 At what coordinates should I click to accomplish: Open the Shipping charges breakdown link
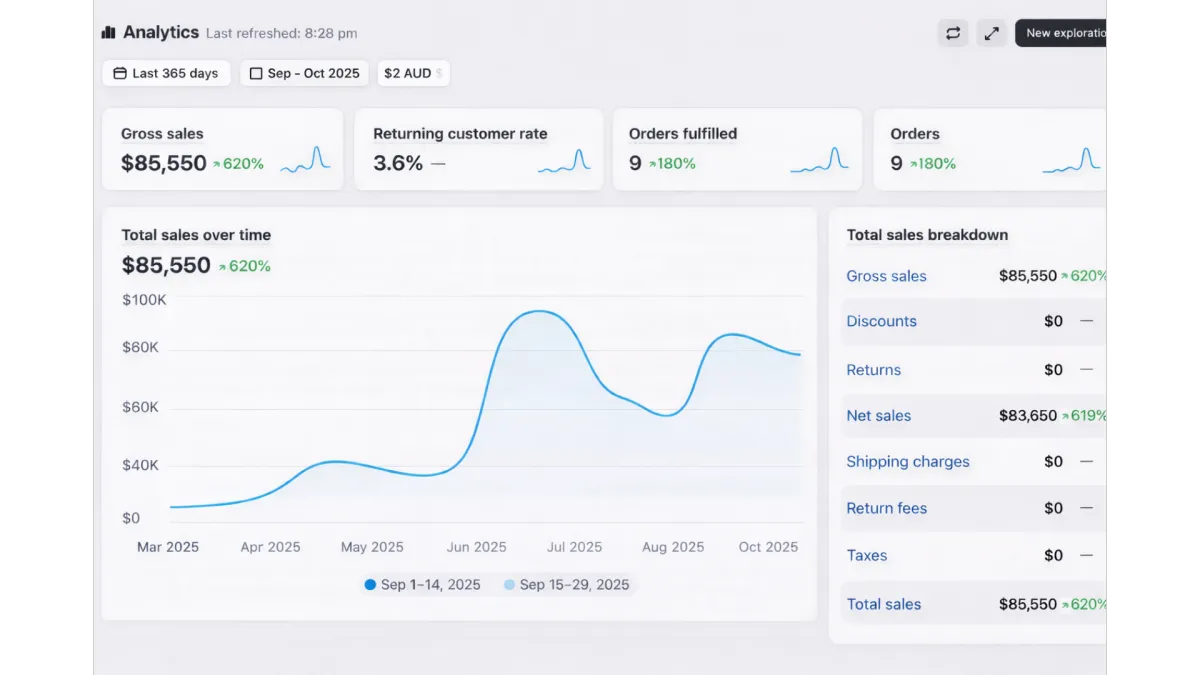[x=907, y=462]
